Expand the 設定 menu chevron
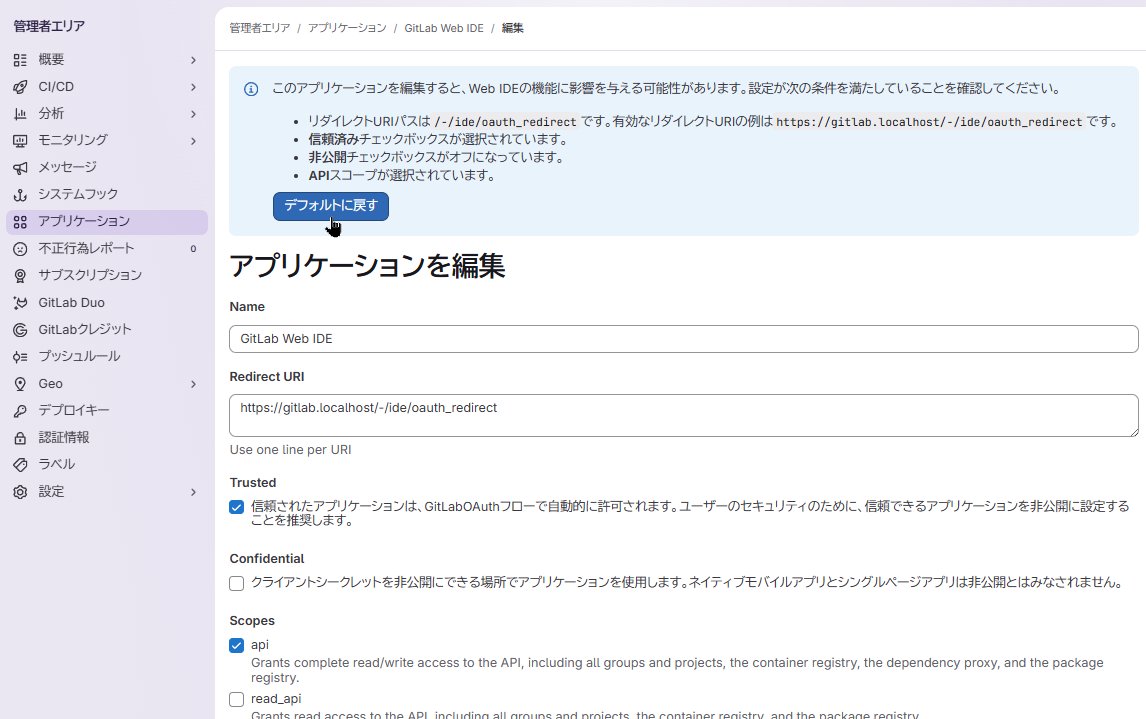The width and height of the screenshot is (1146, 719). coord(193,492)
